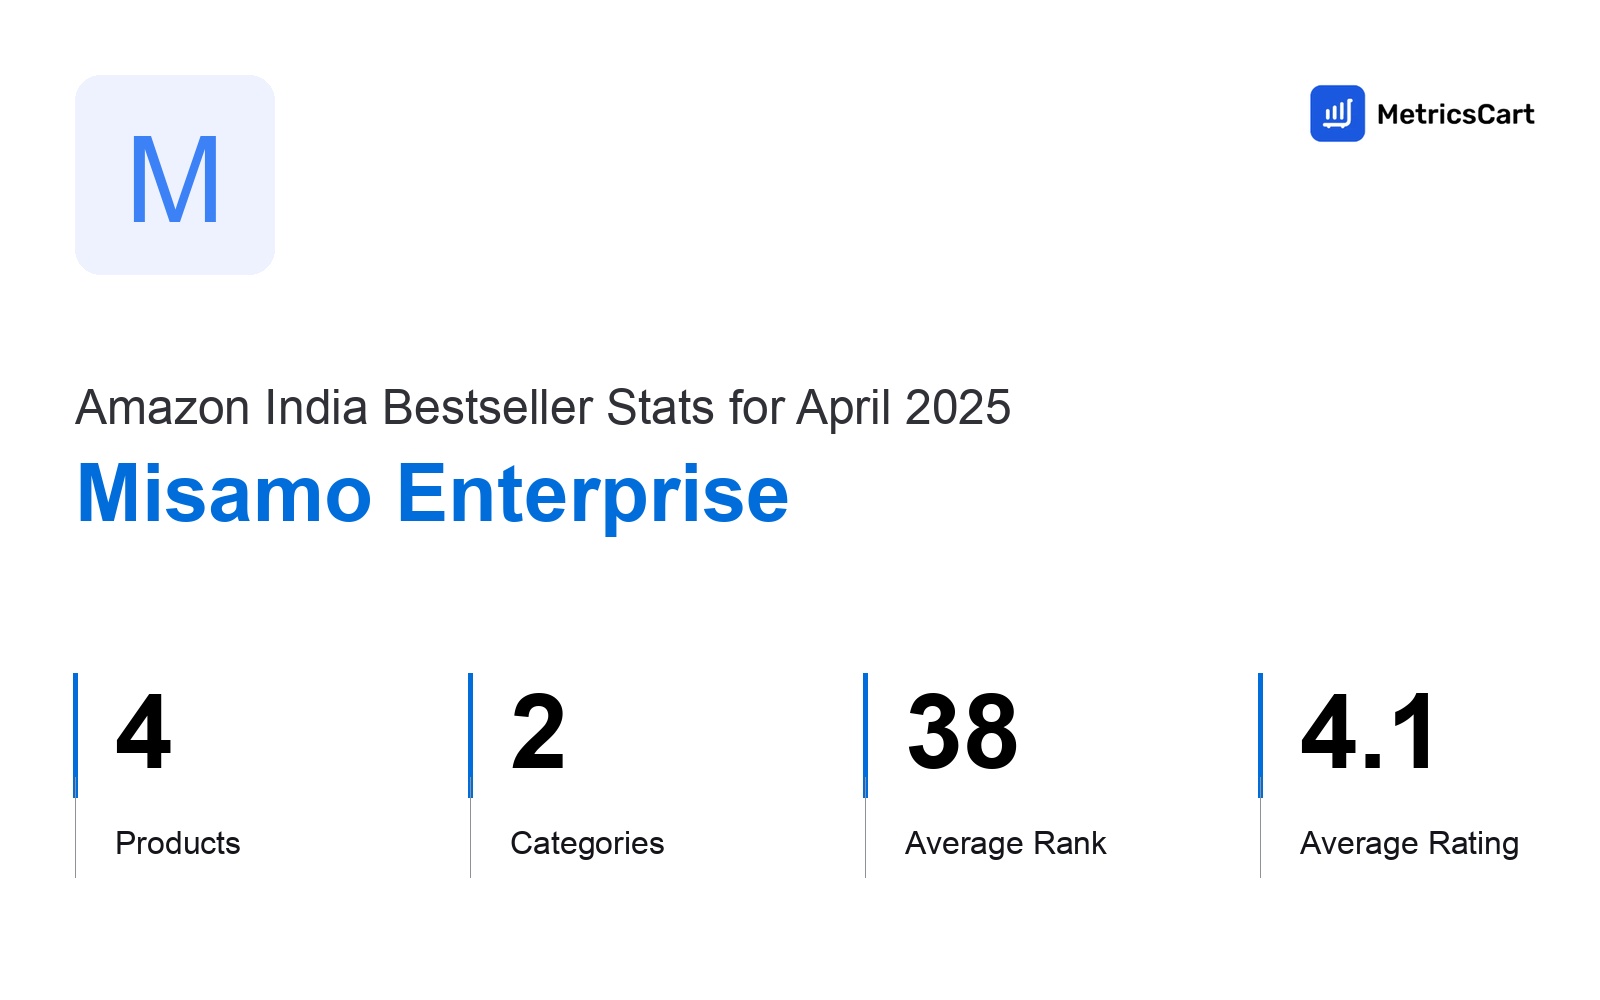Click the April 2025 text in heading

click(904, 408)
